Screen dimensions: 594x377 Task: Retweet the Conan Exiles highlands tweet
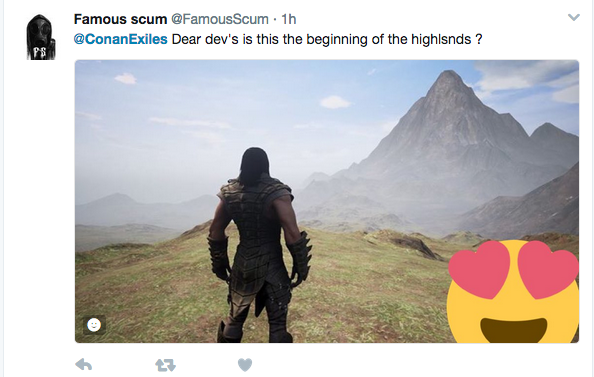tap(166, 365)
